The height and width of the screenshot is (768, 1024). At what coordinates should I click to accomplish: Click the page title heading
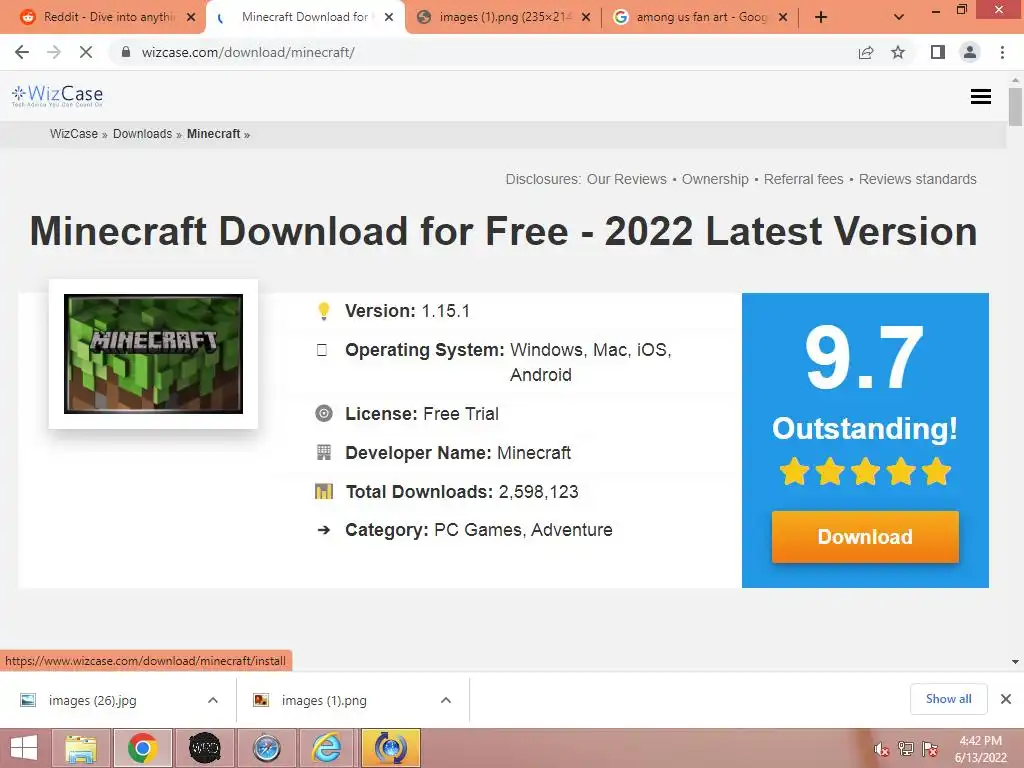504,231
